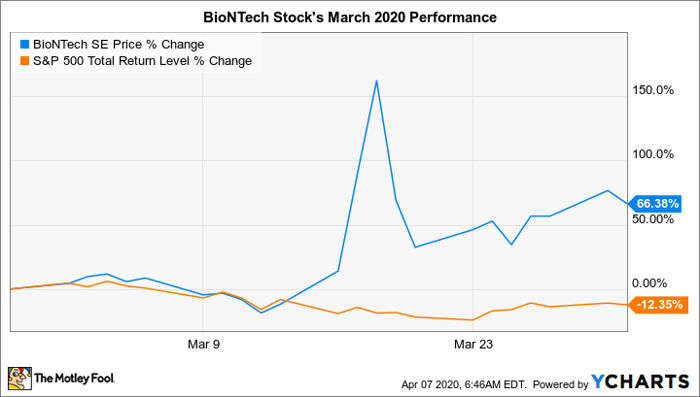700x397 pixels.
Task: Click the blue BioNTech legend square
Action: click(25, 45)
